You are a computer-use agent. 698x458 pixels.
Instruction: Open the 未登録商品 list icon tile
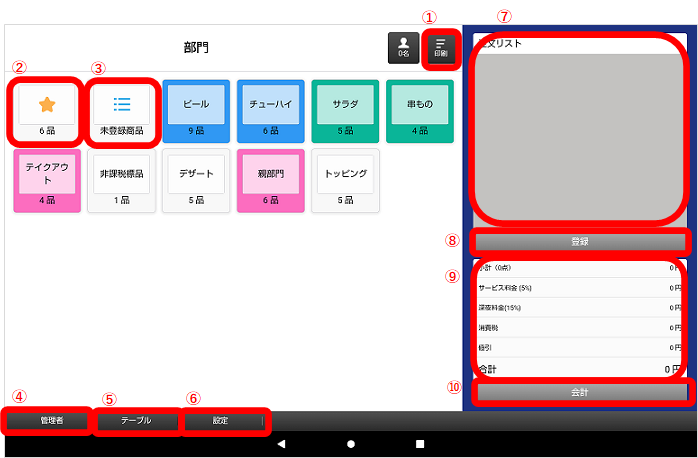pyautogui.click(x=121, y=111)
